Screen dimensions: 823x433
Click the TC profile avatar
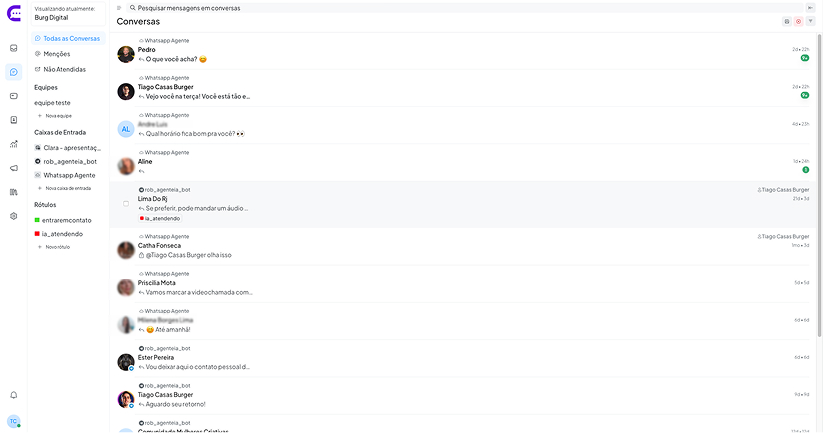coord(14,421)
